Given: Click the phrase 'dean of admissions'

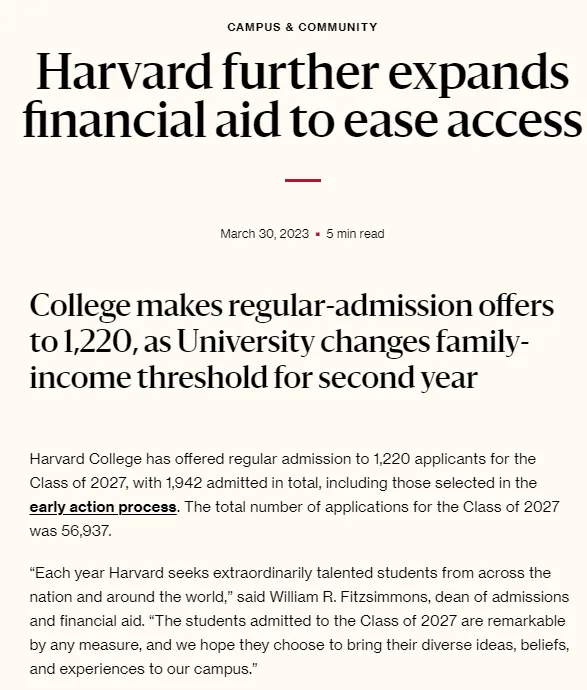Looking at the screenshot, I should pos(502,597).
